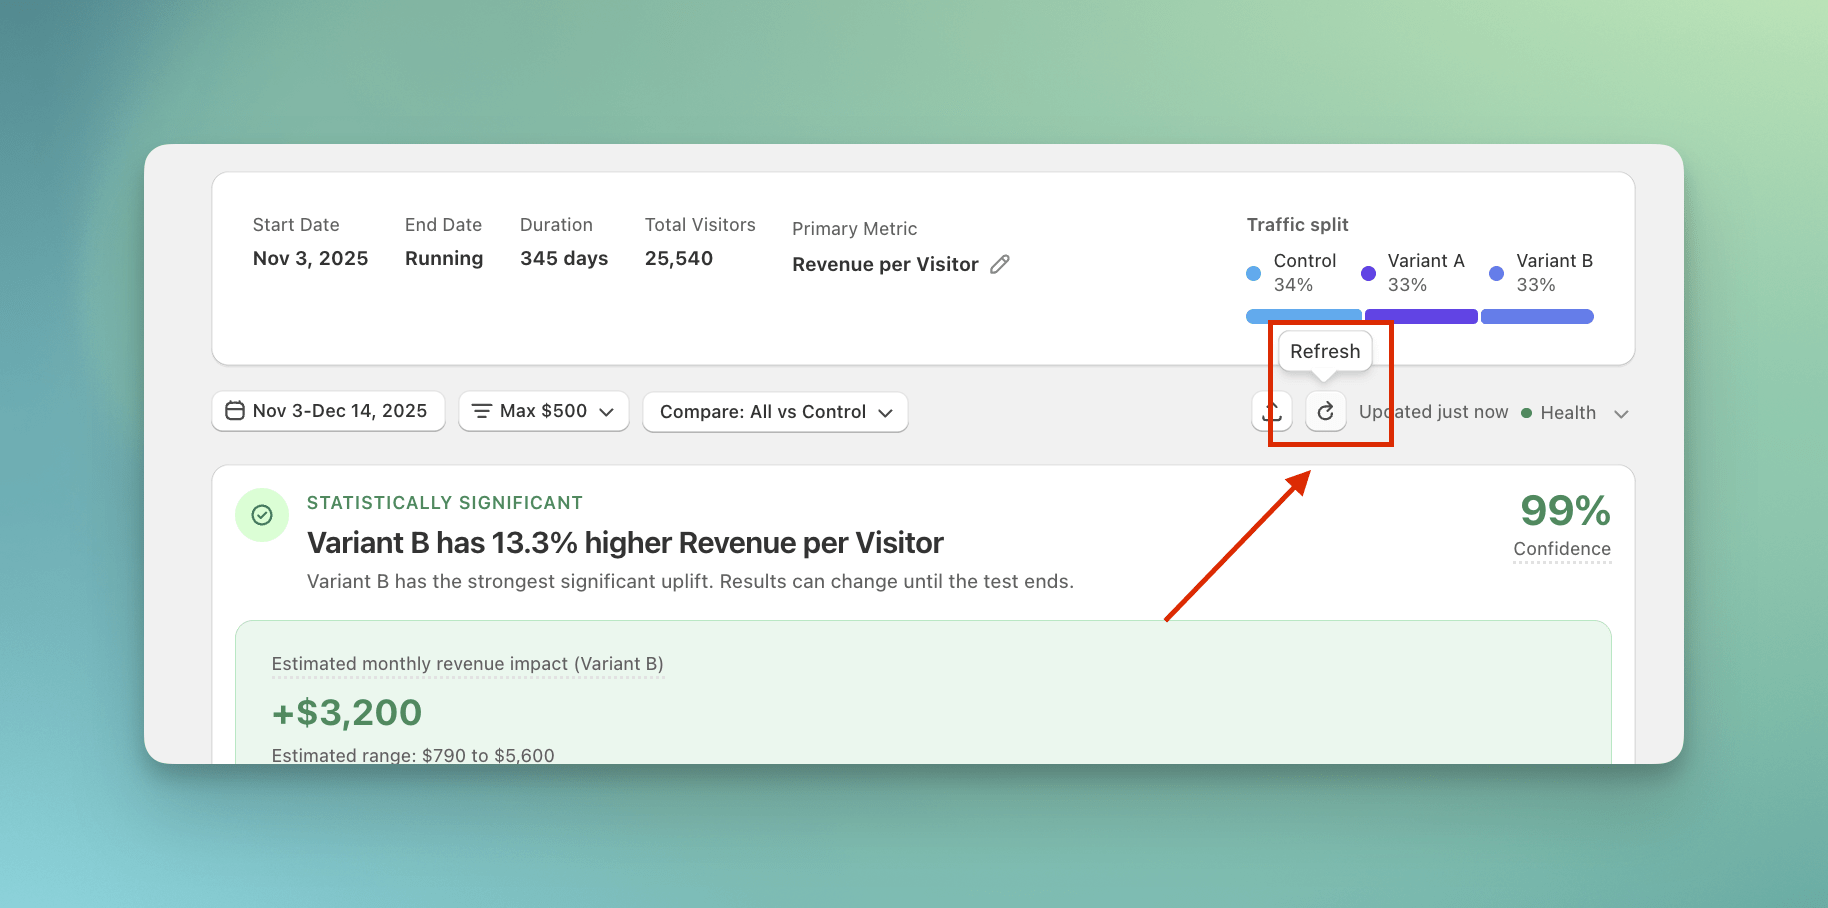
Task: Open Compare: All vs Control dropdown
Action: pyautogui.click(x=775, y=412)
